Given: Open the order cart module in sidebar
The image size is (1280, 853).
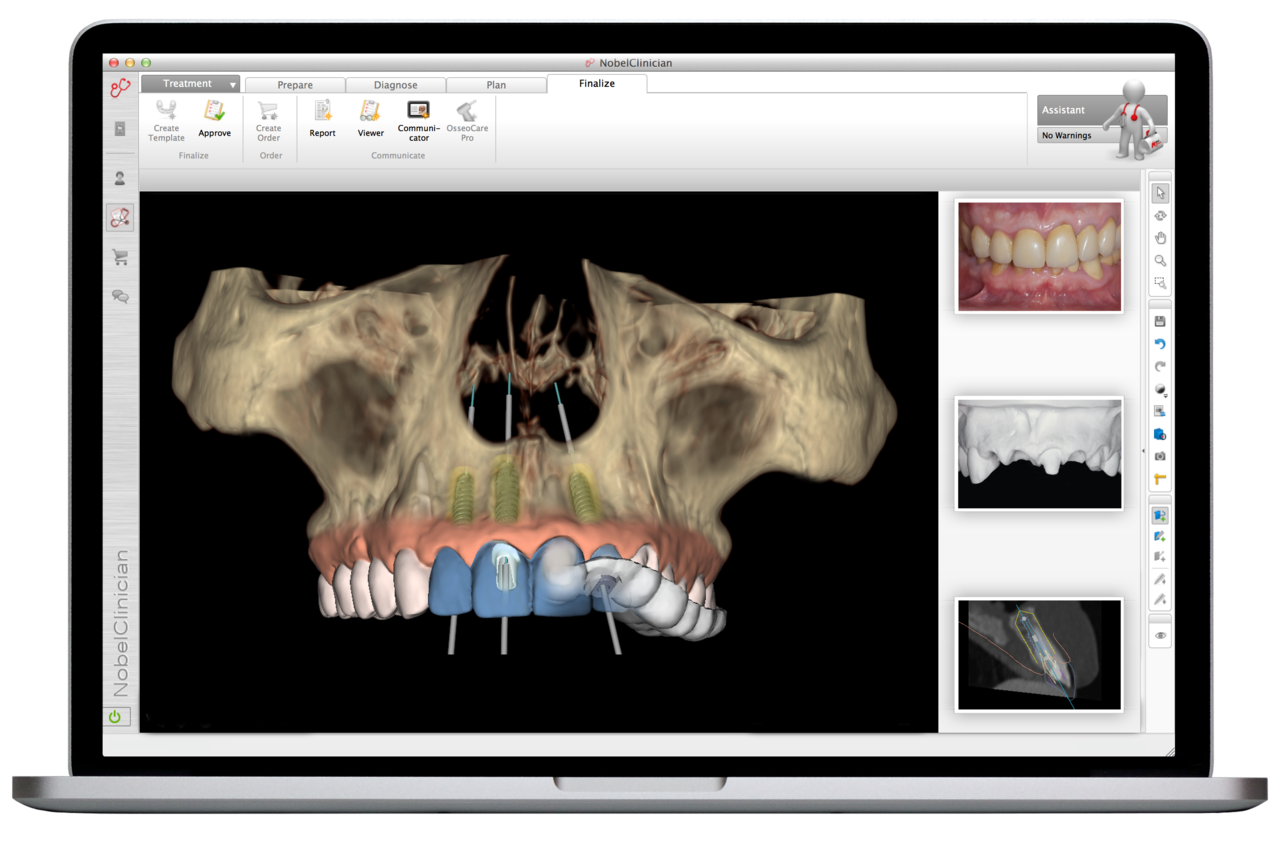Looking at the screenshot, I should click(x=120, y=257).
